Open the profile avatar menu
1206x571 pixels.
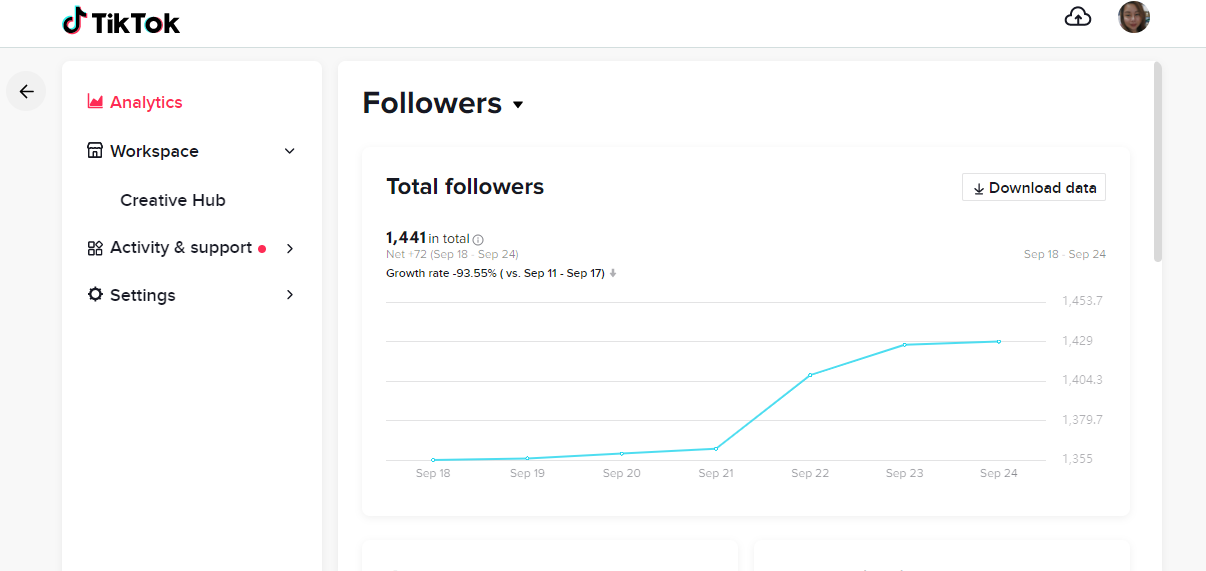[1133, 17]
